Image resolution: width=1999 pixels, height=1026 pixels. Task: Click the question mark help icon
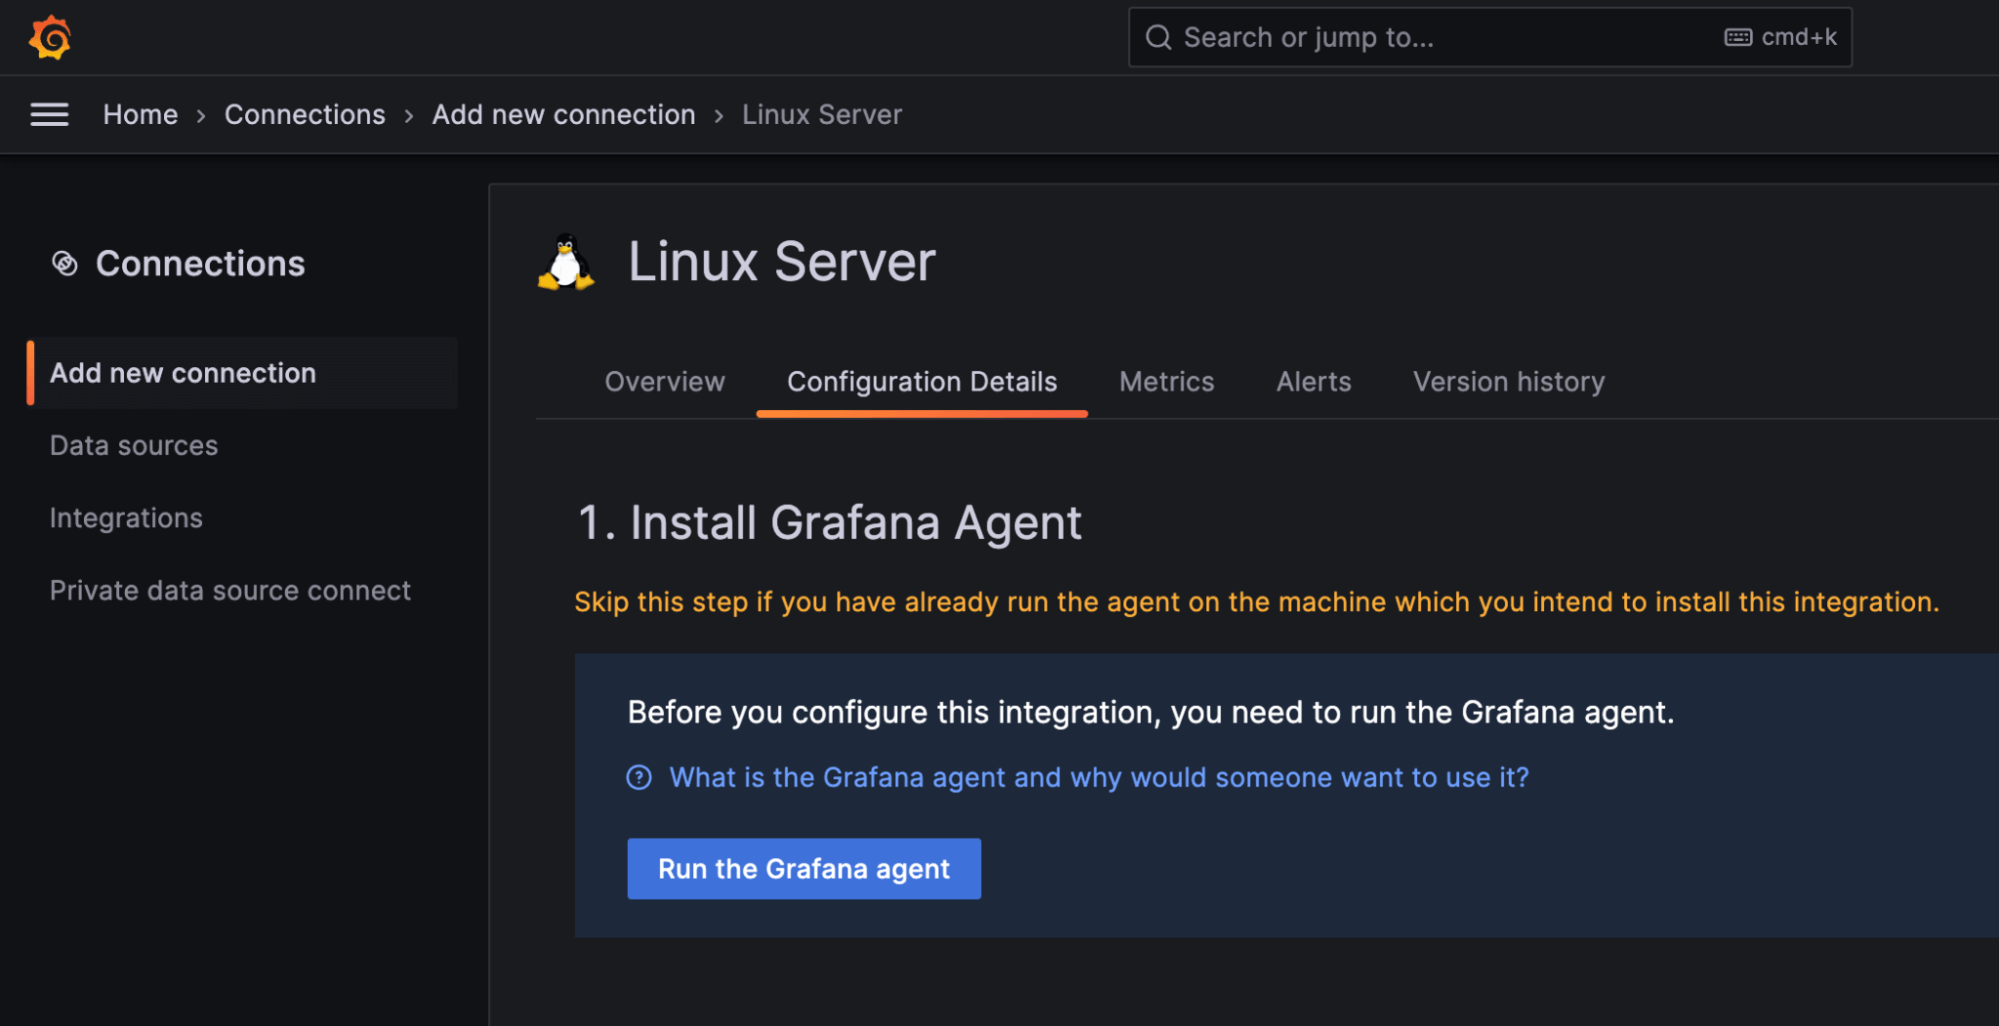tap(639, 777)
